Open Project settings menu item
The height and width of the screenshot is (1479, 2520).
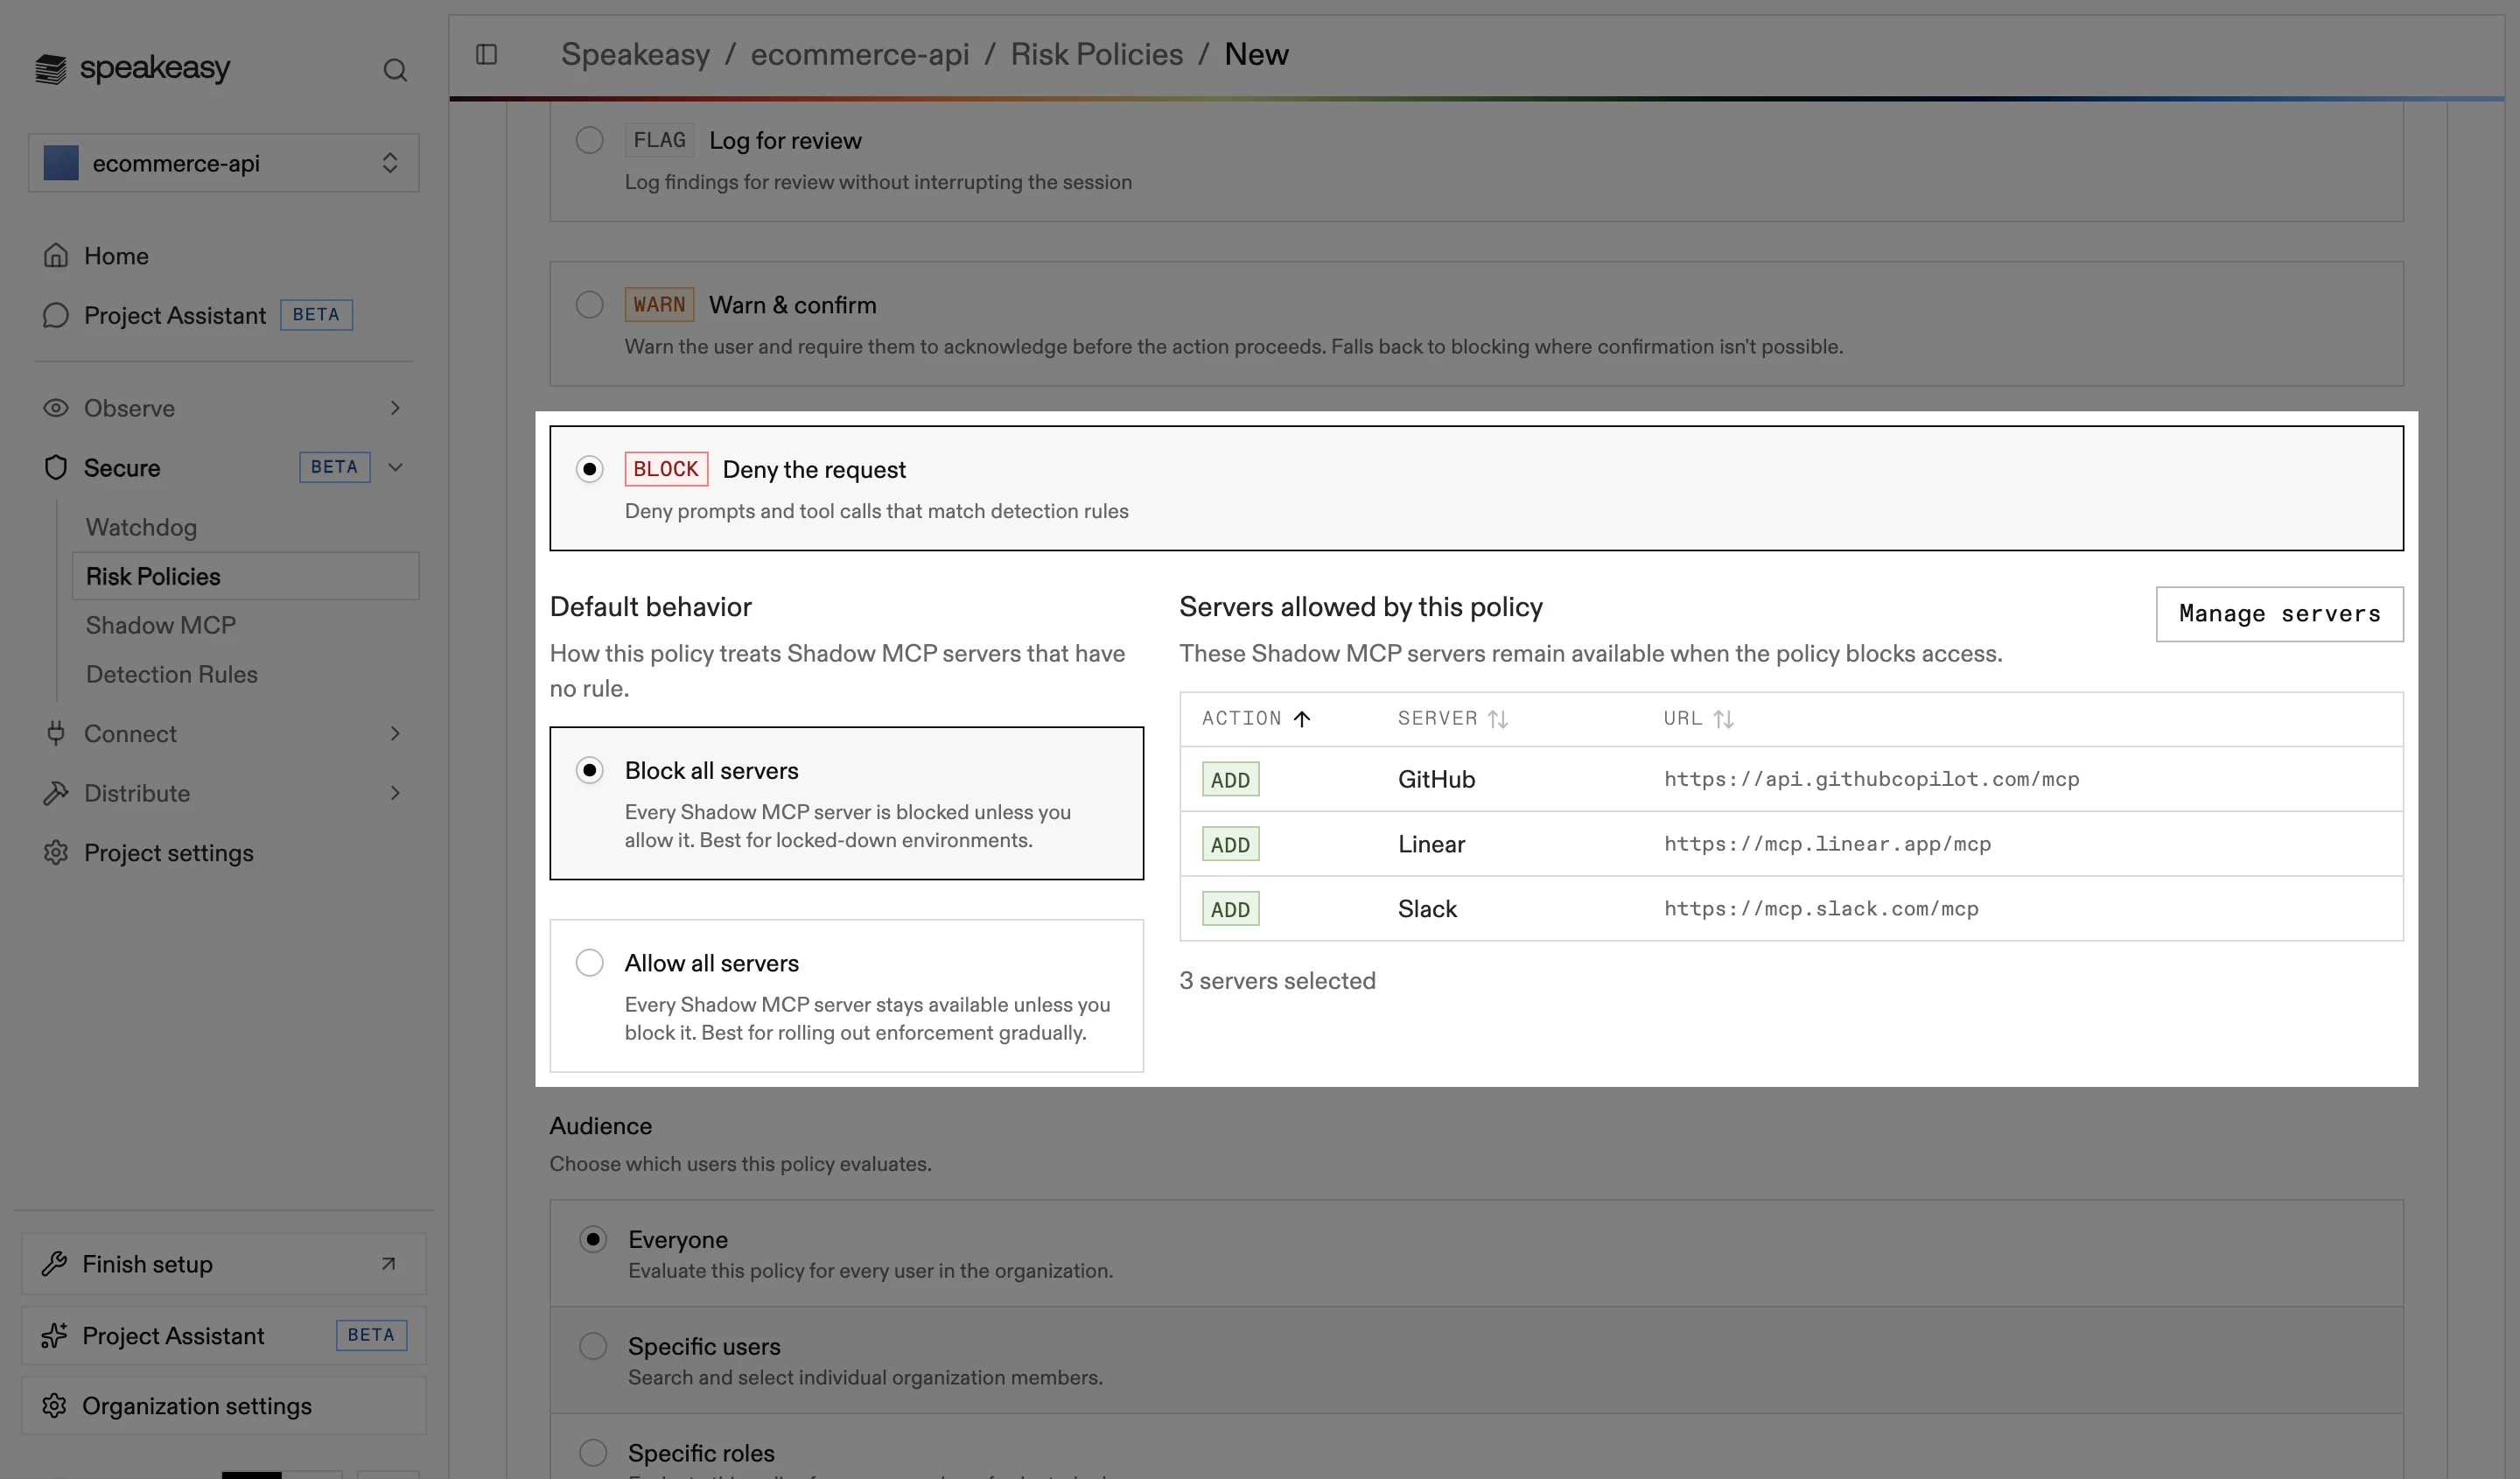point(169,853)
